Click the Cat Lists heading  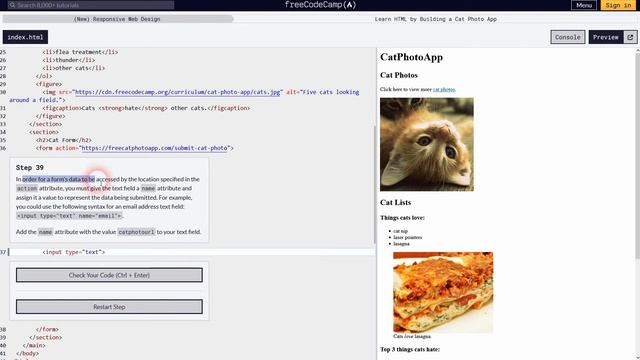pos(396,202)
